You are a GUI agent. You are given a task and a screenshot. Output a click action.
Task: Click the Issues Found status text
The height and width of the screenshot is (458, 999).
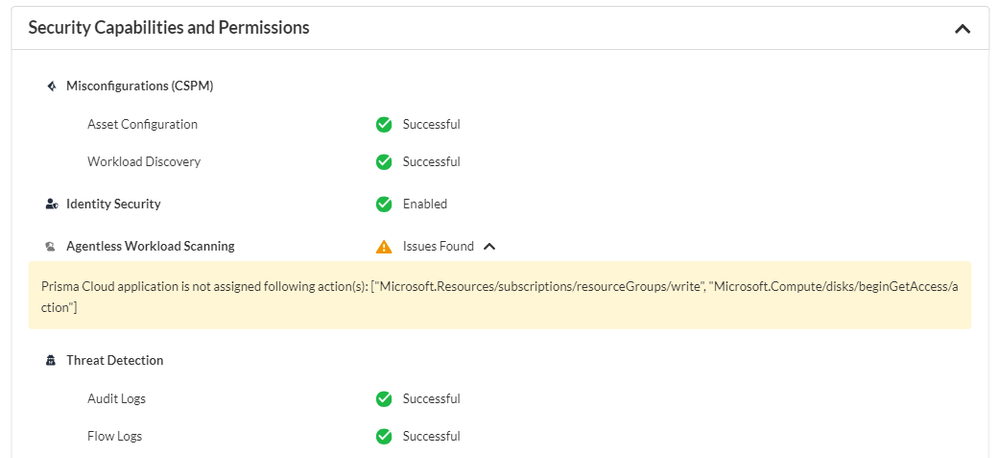(x=438, y=246)
